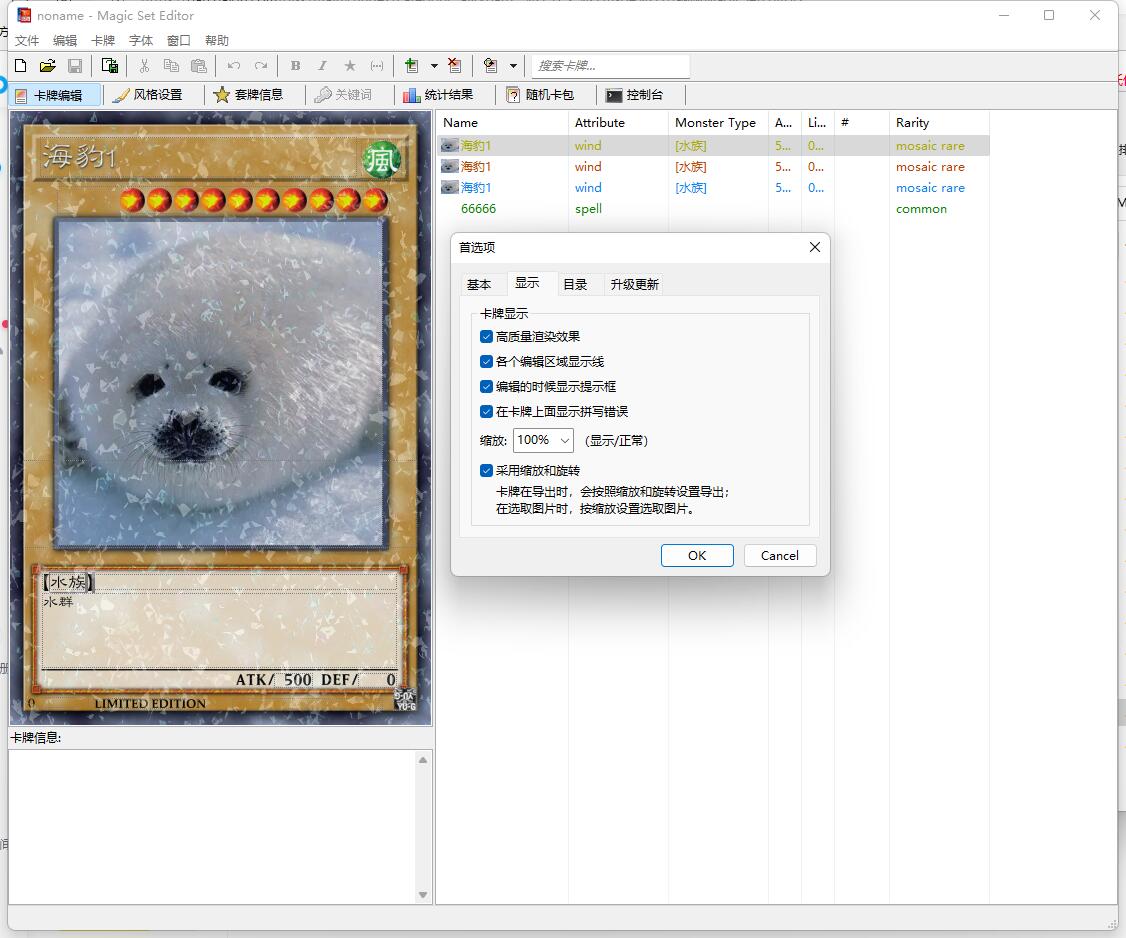The width and height of the screenshot is (1126, 938).
Task: Click the Paste clipboard icon
Action: pos(199,66)
